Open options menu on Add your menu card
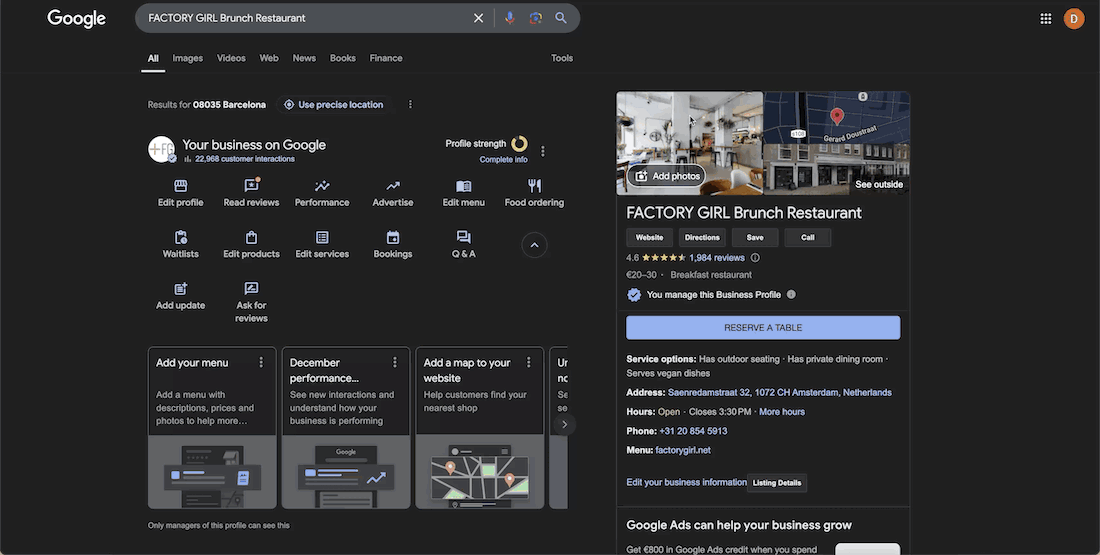Image resolution: width=1100 pixels, height=555 pixels. click(262, 363)
